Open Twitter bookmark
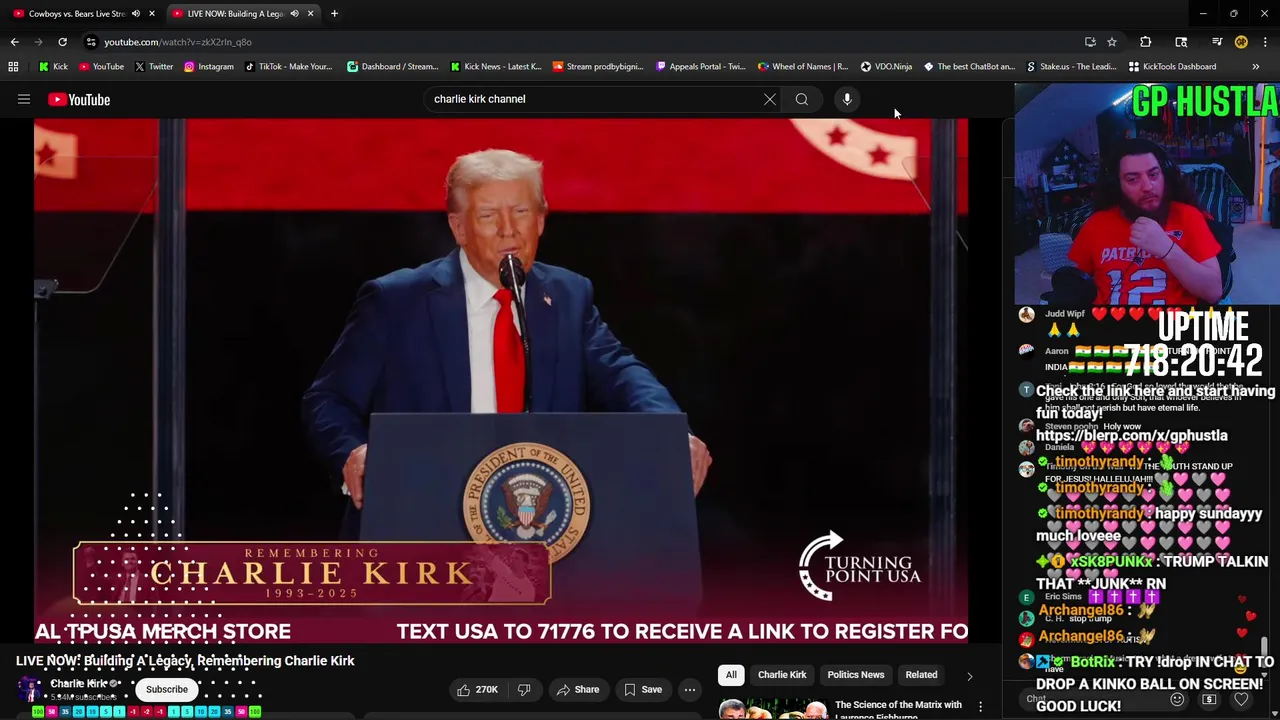This screenshot has height=720, width=1280. tap(154, 66)
